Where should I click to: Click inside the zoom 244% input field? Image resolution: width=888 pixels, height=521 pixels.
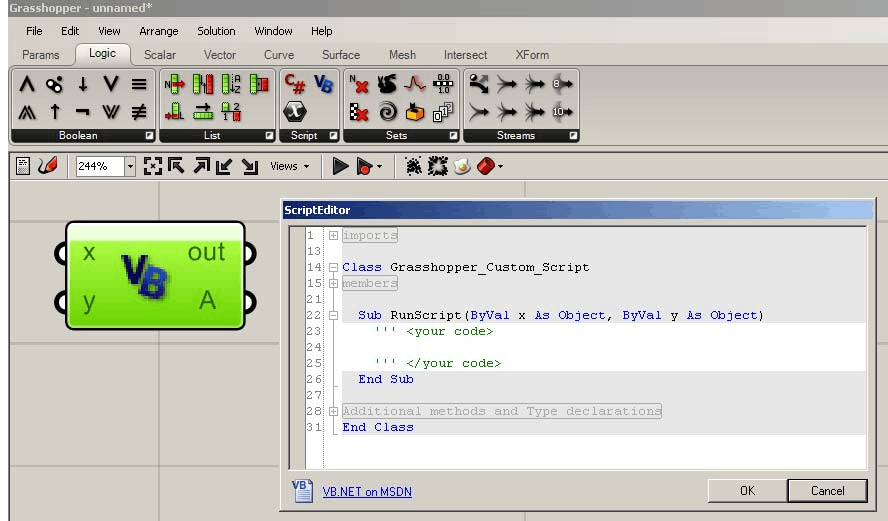(100, 166)
